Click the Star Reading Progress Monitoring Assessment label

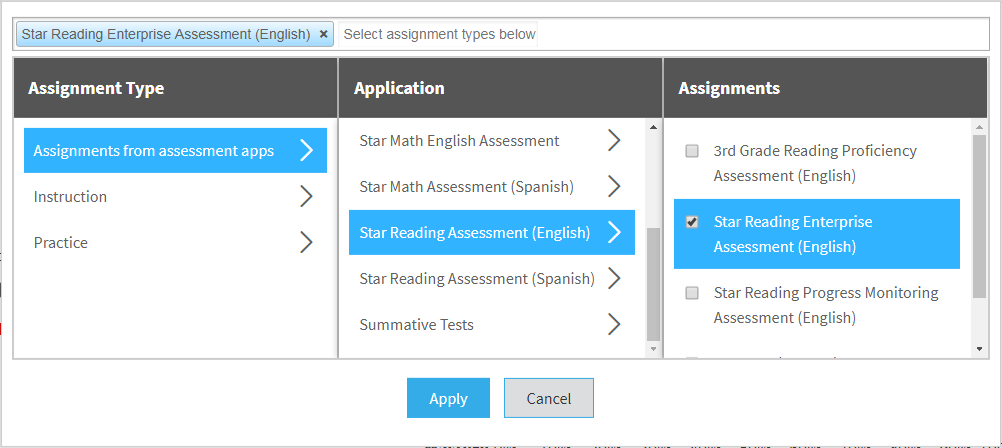[x=826, y=305]
